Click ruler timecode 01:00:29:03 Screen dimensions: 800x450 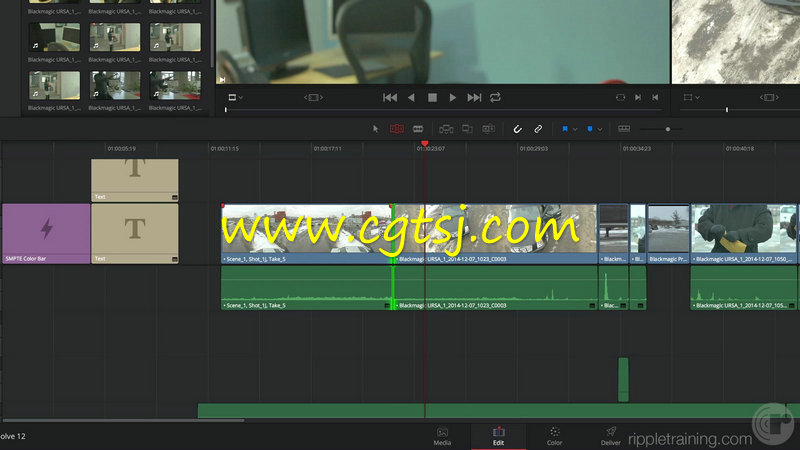(534, 148)
